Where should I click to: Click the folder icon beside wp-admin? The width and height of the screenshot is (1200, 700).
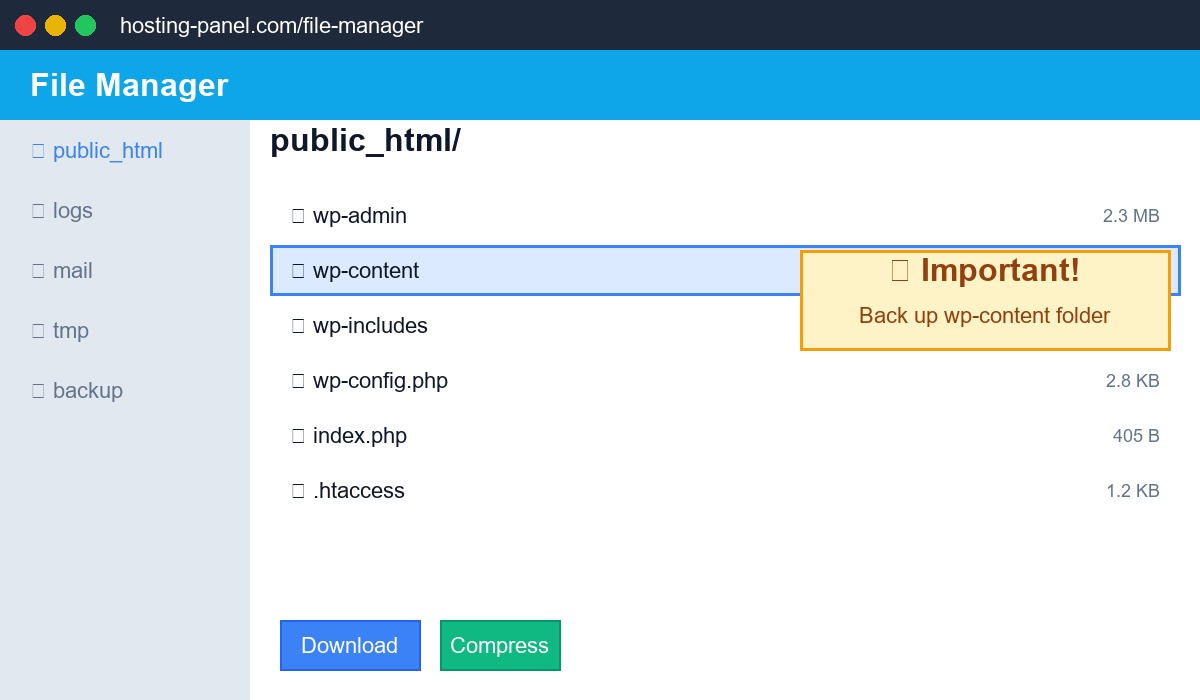[x=297, y=215]
